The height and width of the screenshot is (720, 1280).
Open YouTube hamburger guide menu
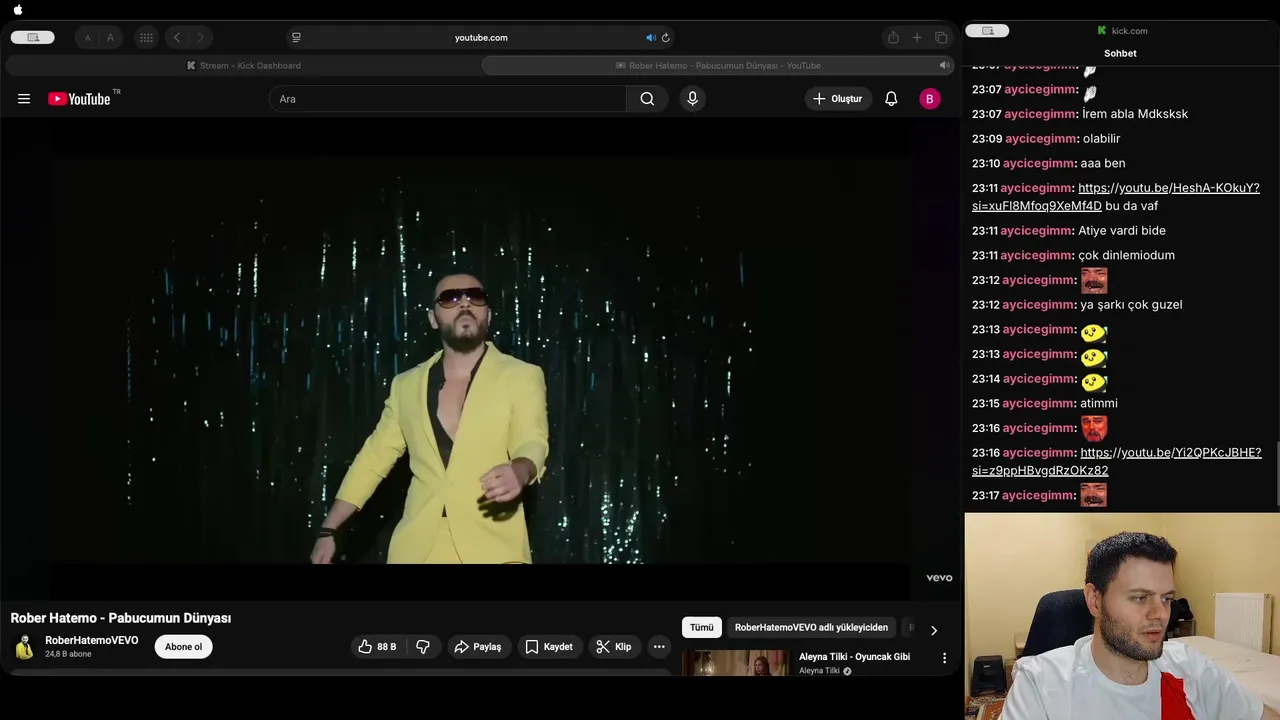click(24, 99)
